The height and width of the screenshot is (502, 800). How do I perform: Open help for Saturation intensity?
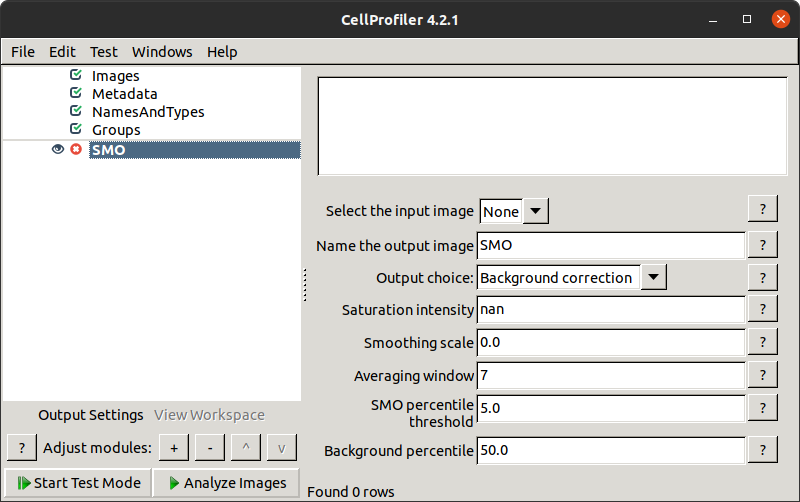point(763,309)
